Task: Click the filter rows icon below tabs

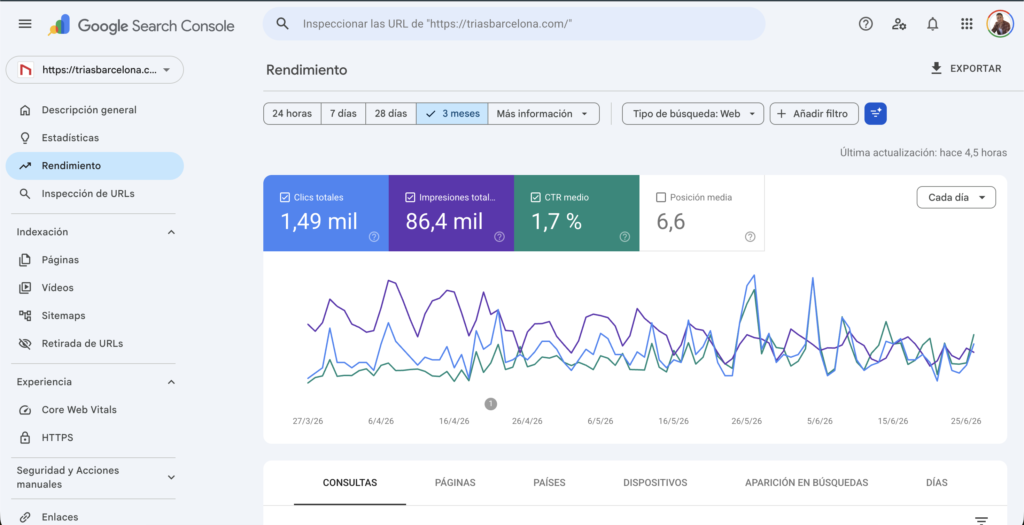Action: tap(981, 520)
